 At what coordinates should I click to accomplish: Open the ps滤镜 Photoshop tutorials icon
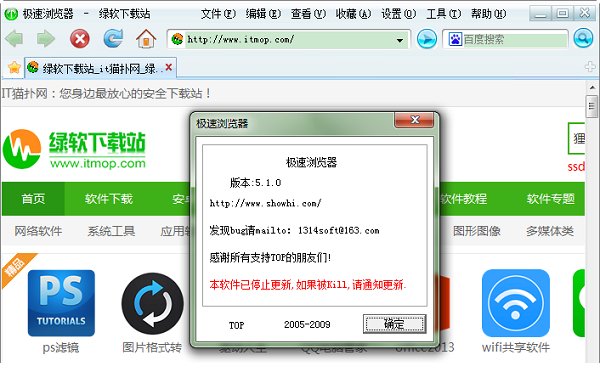(61, 303)
